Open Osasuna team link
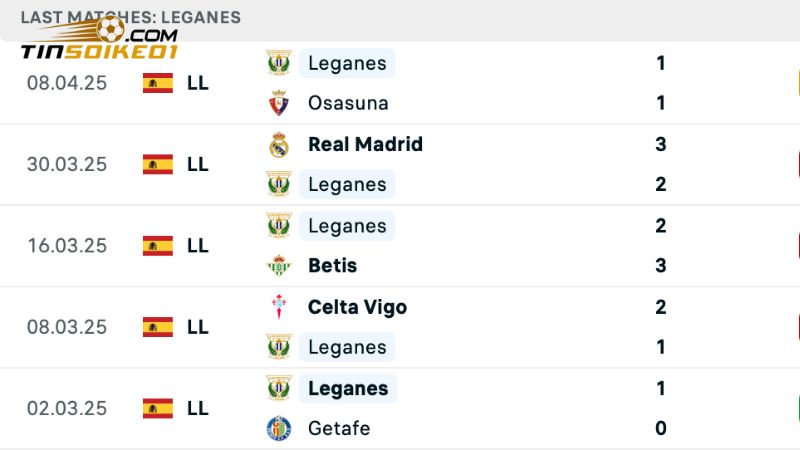Screen dimensions: 800x450 tap(348, 103)
